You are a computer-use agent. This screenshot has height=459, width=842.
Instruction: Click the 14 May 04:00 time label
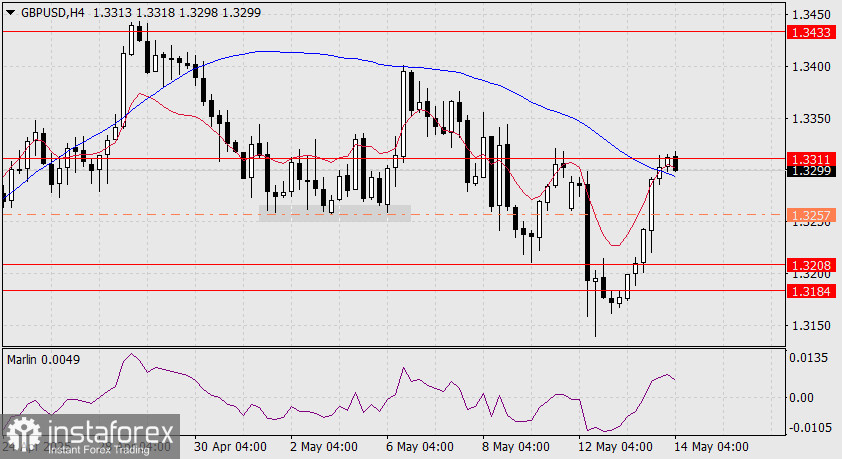[x=711, y=447]
